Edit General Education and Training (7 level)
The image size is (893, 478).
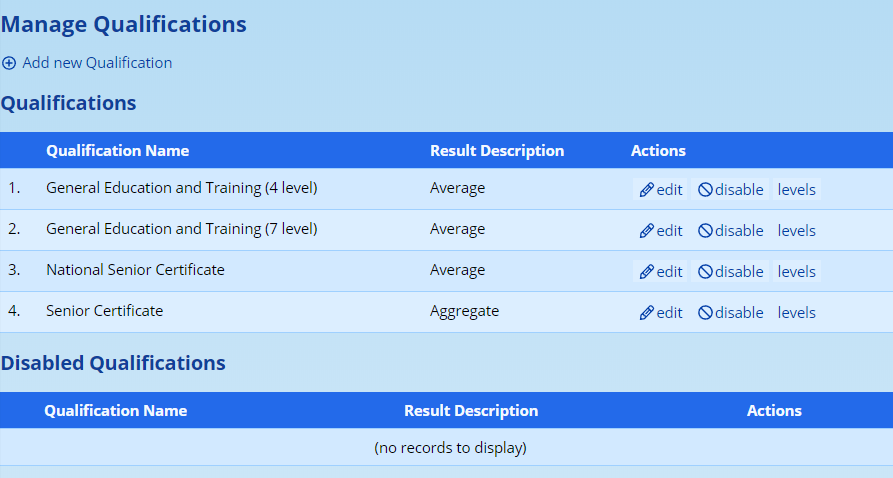coord(661,231)
